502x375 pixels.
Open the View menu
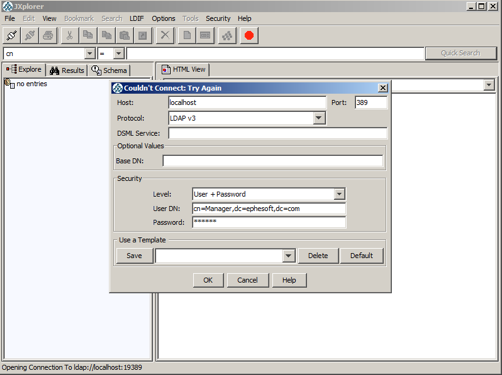tap(49, 19)
